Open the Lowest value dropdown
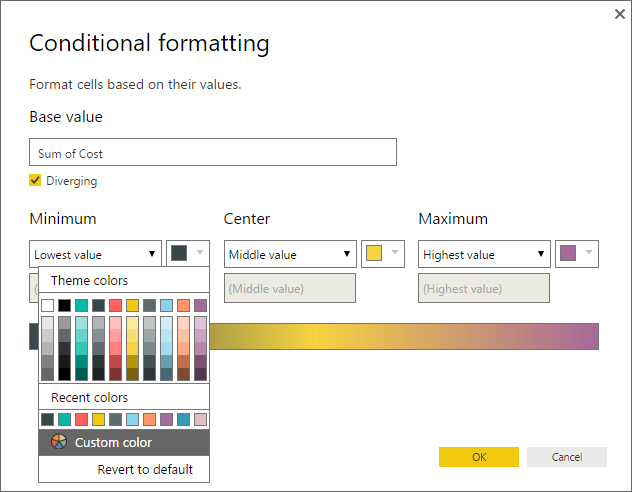Viewport: 632px width, 492px height. 95,255
